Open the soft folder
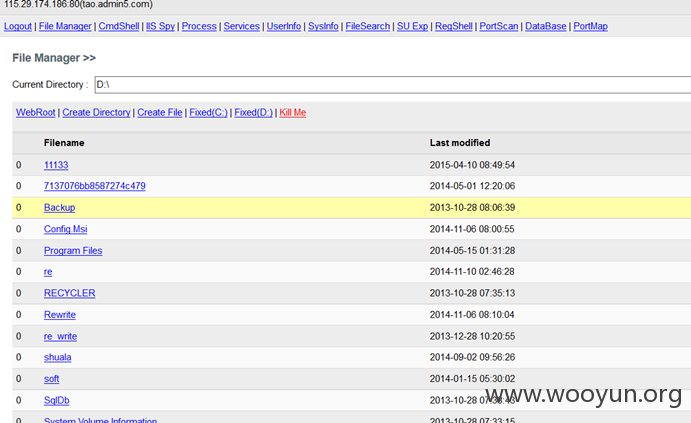Image resolution: width=691 pixels, height=423 pixels. coord(52,379)
